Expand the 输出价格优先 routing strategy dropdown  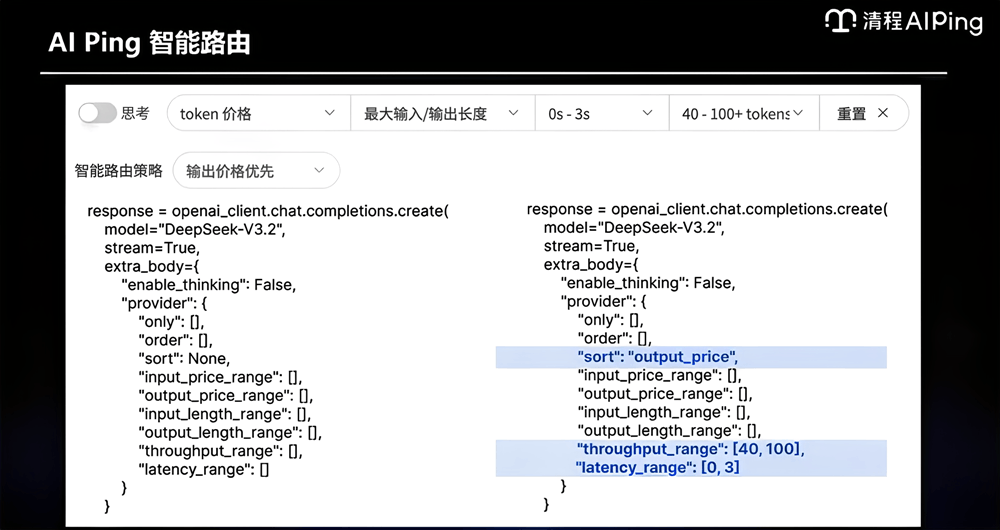(x=256, y=170)
